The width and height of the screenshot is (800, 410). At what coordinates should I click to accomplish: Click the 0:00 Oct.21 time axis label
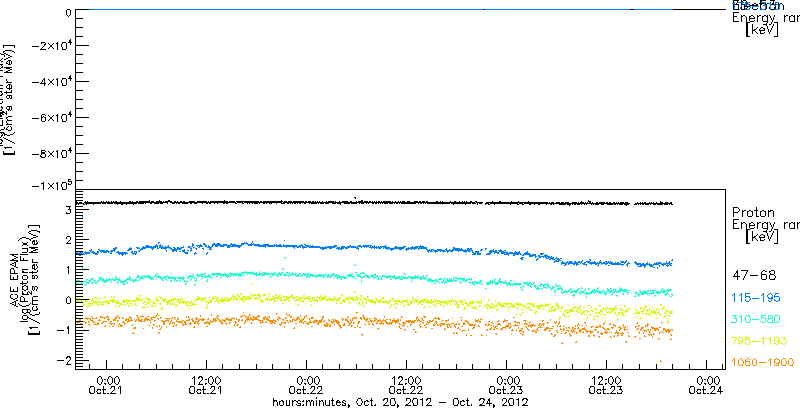tap(107, 386)
